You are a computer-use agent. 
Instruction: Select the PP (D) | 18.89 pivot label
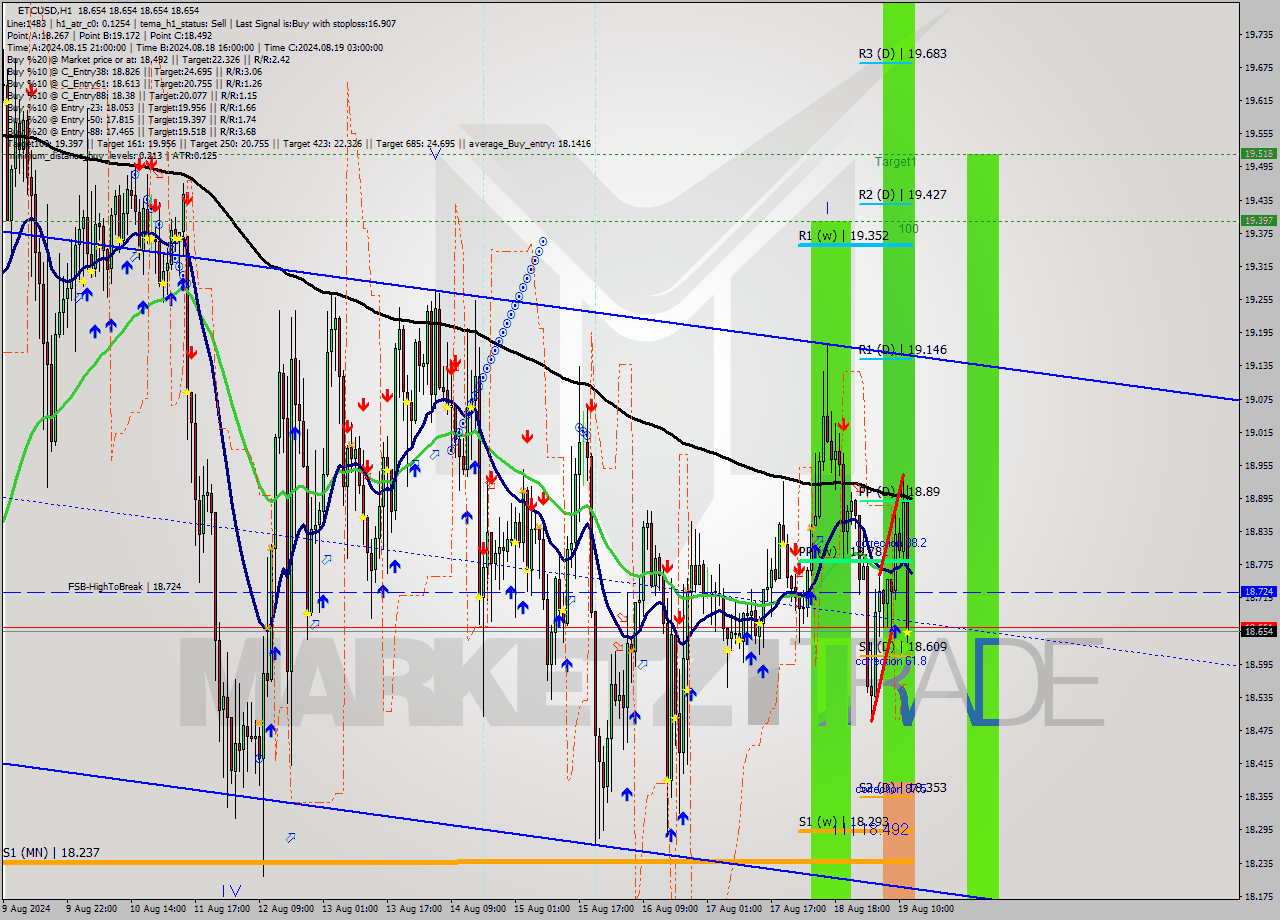coord(899,492)
